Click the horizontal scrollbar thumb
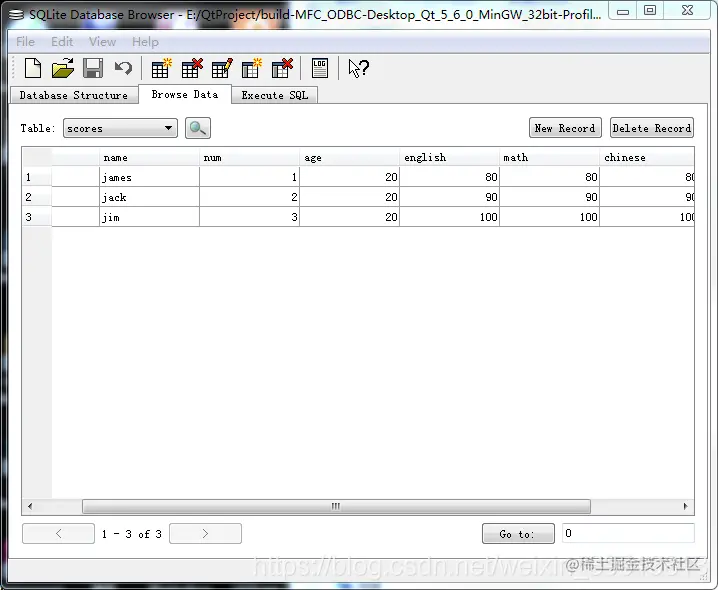This screenshot has width=718, height=590. [x=336, y=506]
